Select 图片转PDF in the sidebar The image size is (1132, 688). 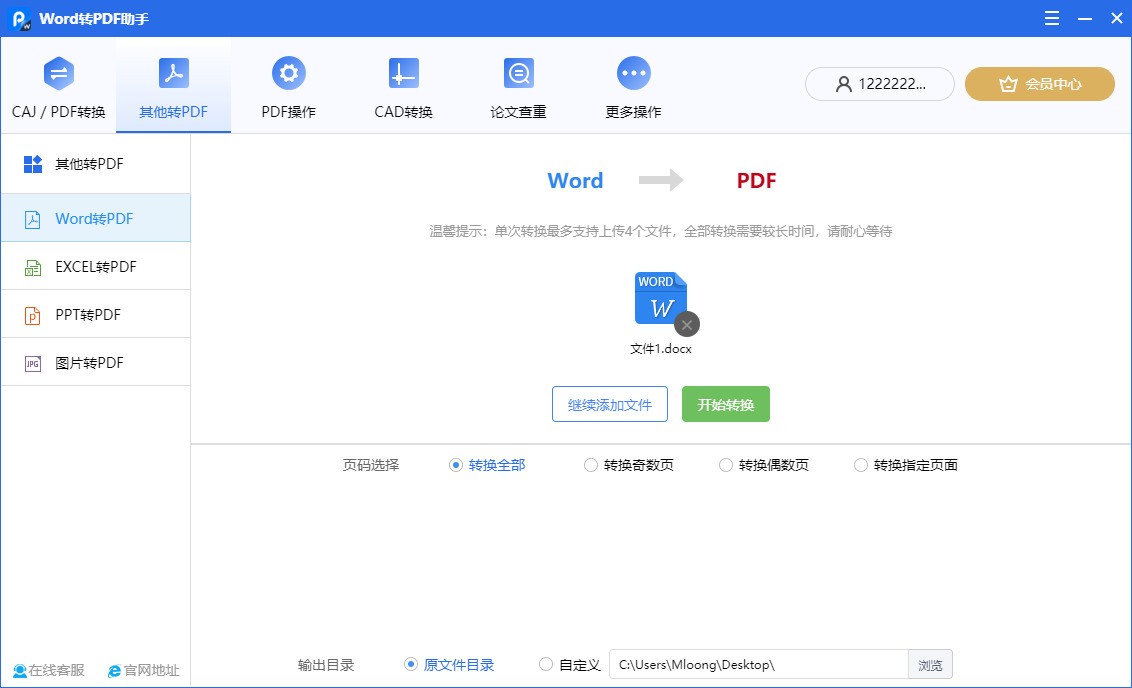click(x=95, y=362)
